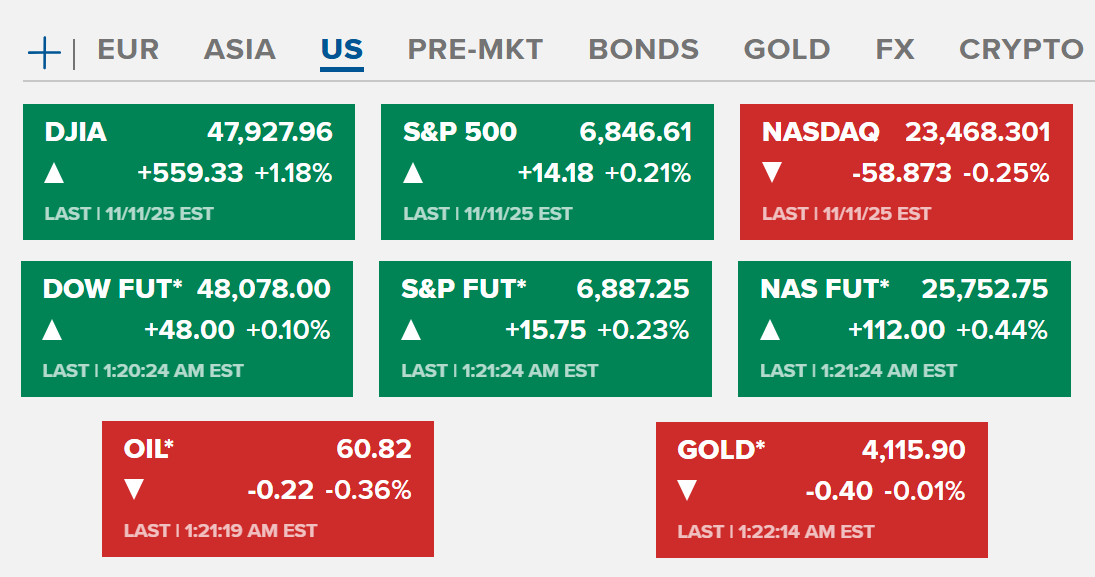Show the BONDS tab
Screen dimensions: 1095x577
click(x=643, y=50)
